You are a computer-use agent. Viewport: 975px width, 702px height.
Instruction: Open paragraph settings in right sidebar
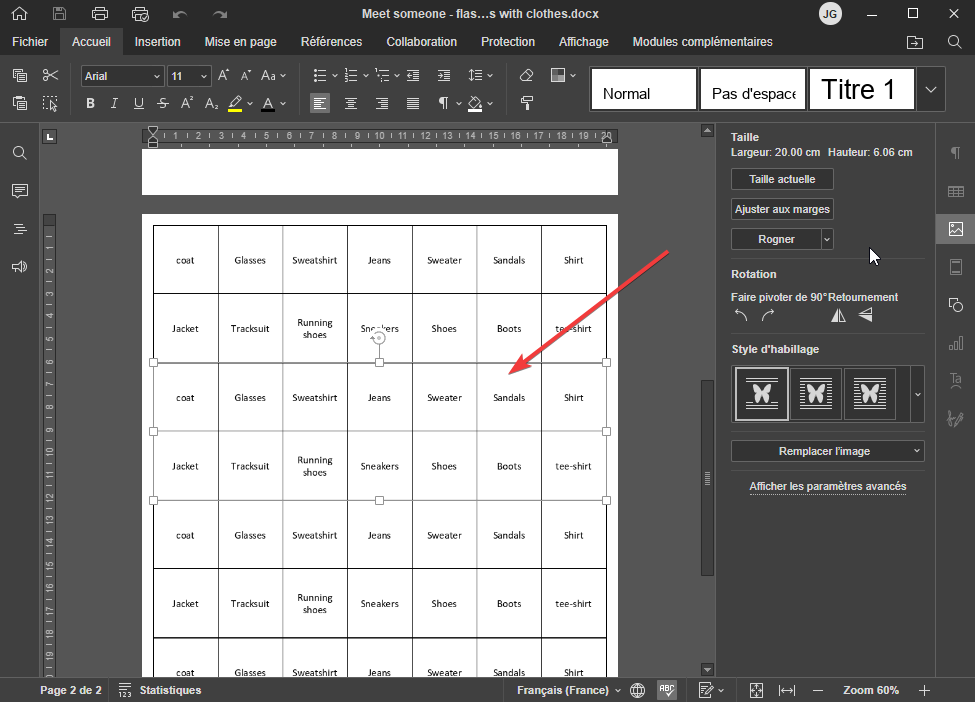click(x=956, y=153)
